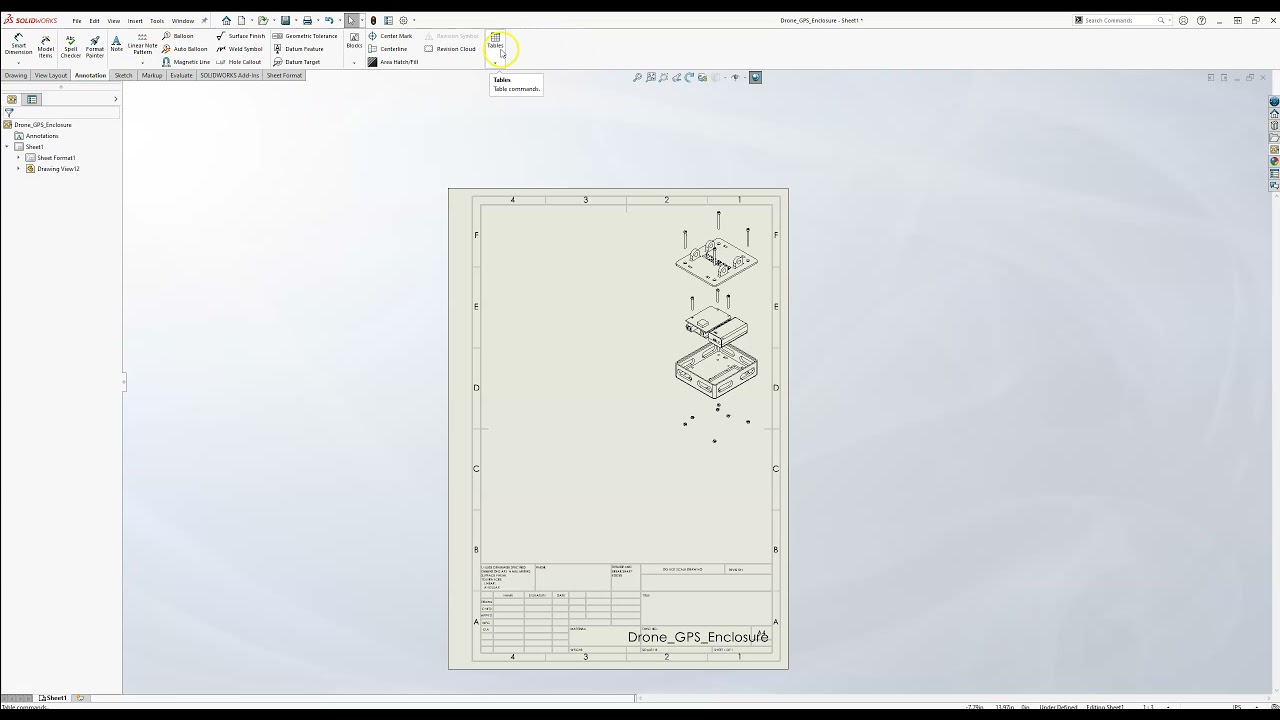Insert a Revision Cloud
The width and height of the screenshot is (1280, 720).
tap(450, 49)
